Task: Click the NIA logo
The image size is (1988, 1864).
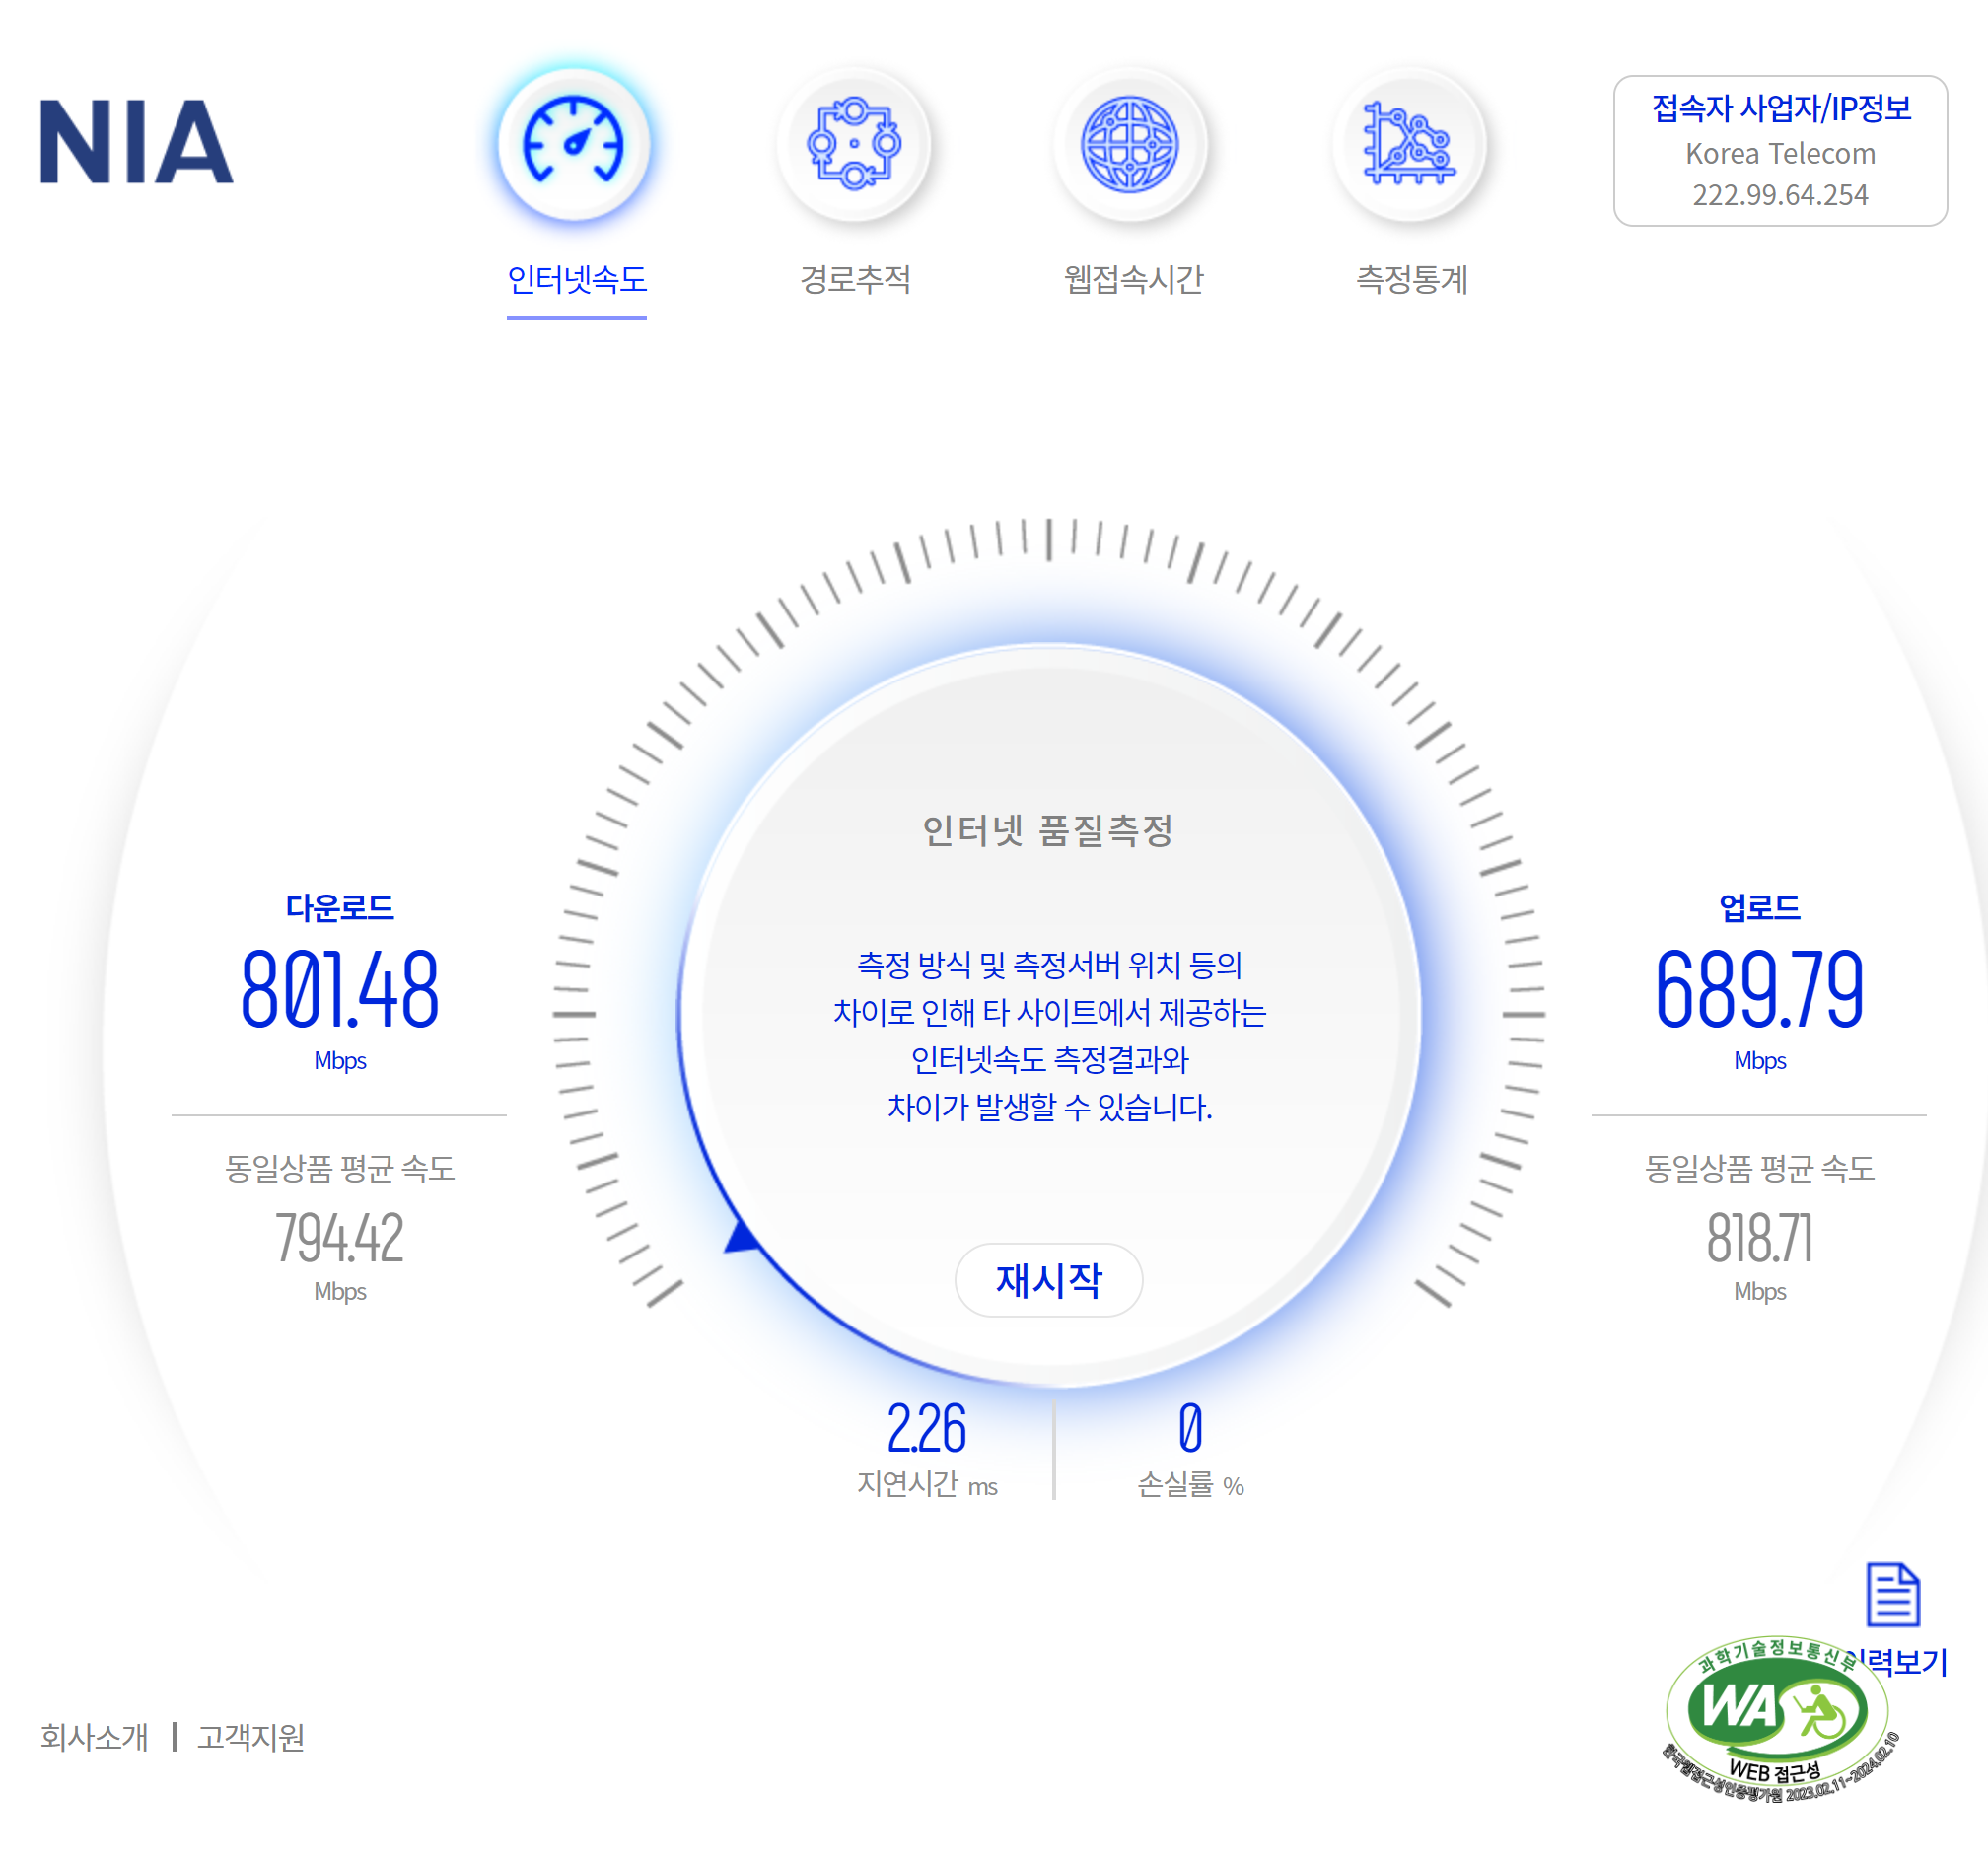Action: click(136, 142)
